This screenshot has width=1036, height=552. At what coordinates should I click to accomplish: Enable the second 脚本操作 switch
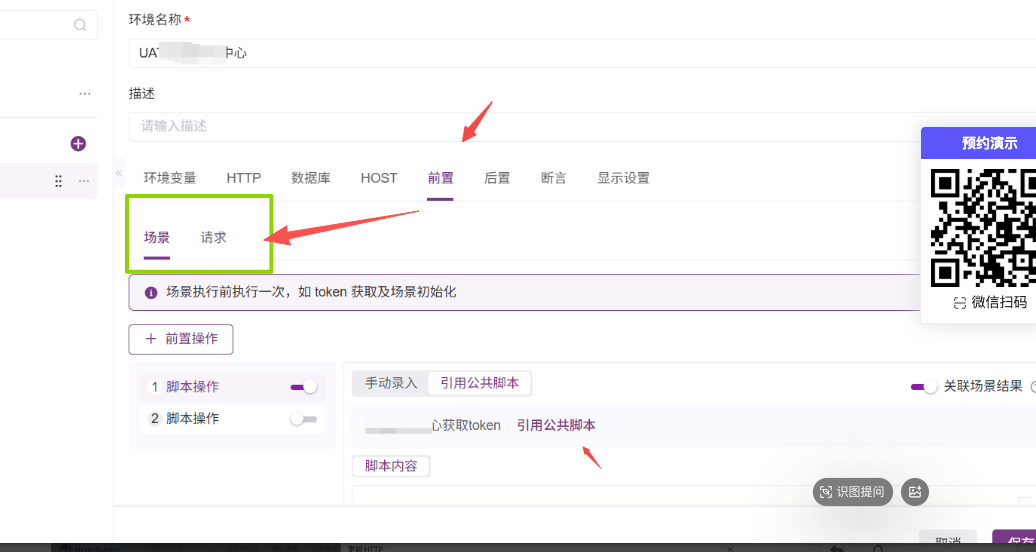(x=303, y=419)
